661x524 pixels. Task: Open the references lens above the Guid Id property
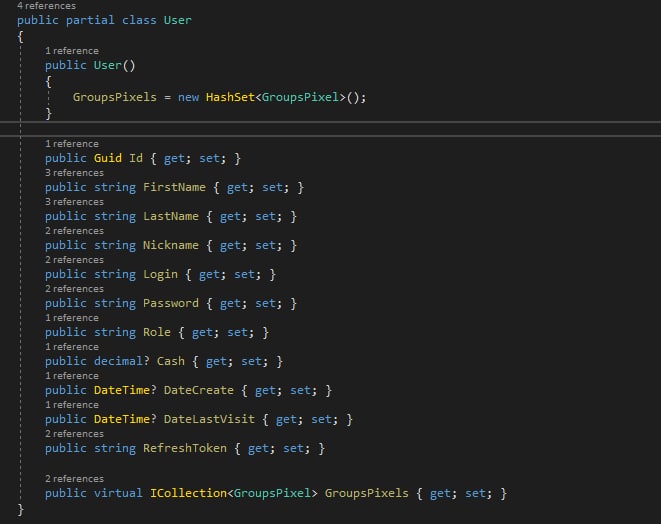click(72, 144)
